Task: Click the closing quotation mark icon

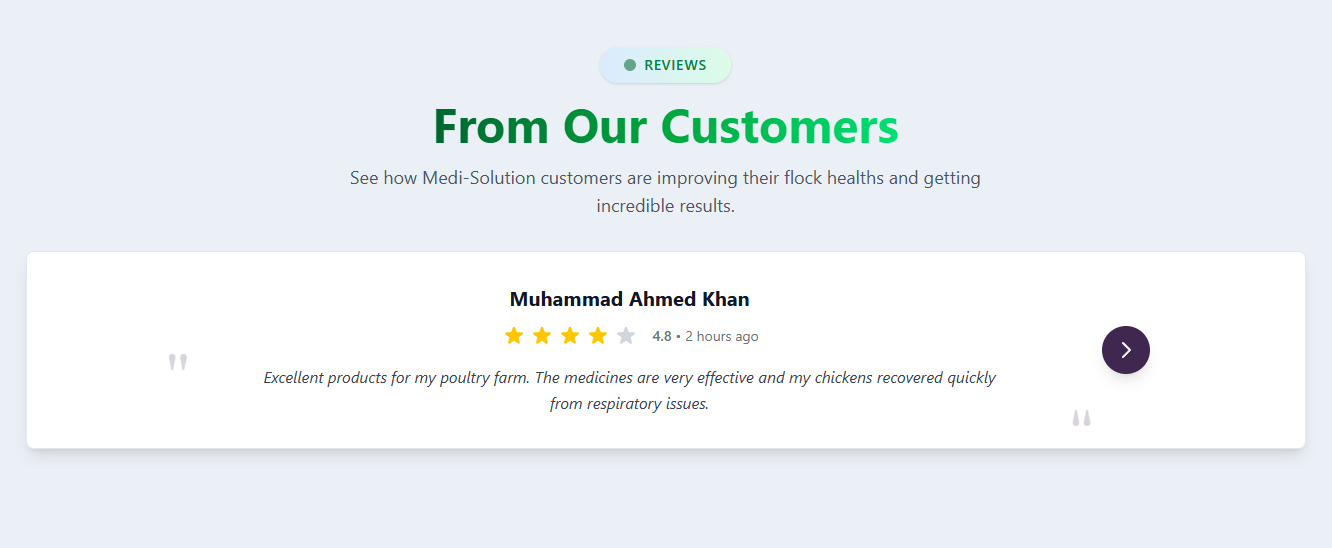Action: click(x=1081, y=418)
